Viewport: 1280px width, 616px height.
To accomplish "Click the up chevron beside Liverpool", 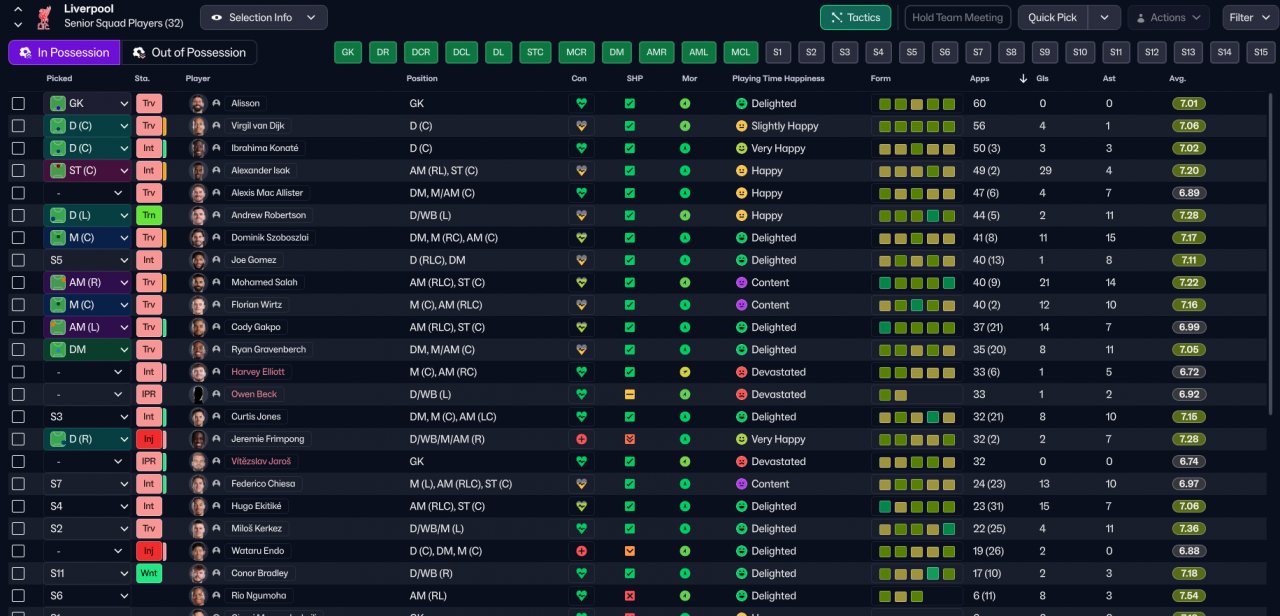I will pos(18,9).
